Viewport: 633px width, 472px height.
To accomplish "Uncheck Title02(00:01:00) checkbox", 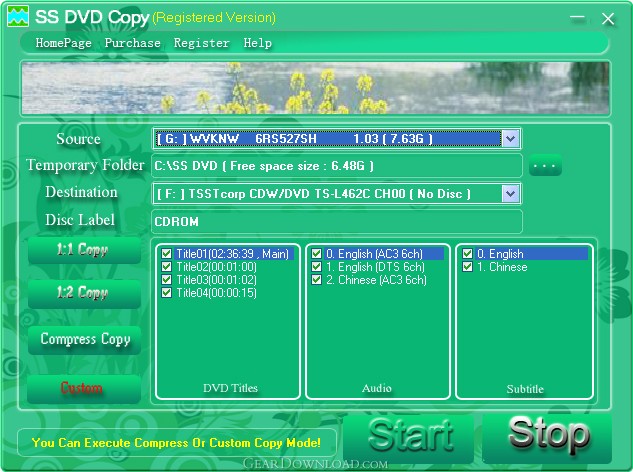I will pyautogui.click(x=166, y=266).
